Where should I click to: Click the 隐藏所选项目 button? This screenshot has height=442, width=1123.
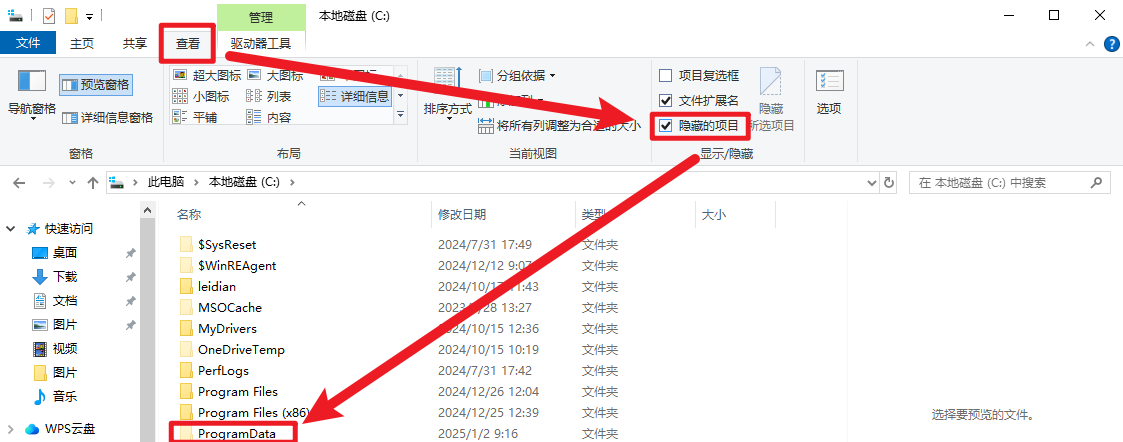[x=771, y=100]
